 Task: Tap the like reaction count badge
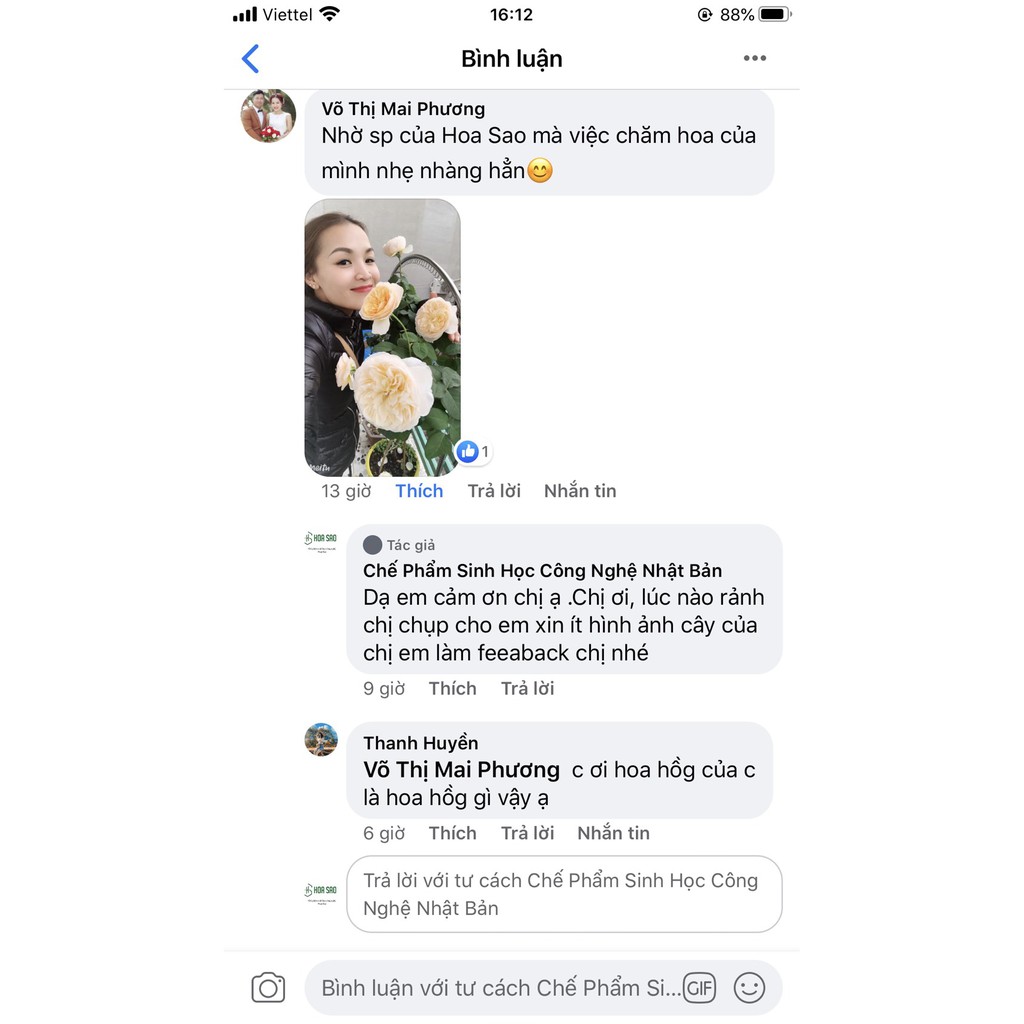473,451
